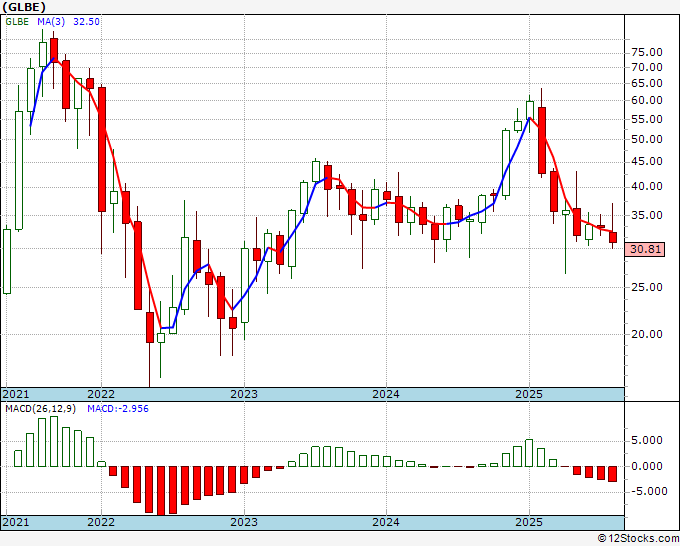Select the MACD:-2.956 value readout
This screenshot has width=680, height=546.
[118, 409]
